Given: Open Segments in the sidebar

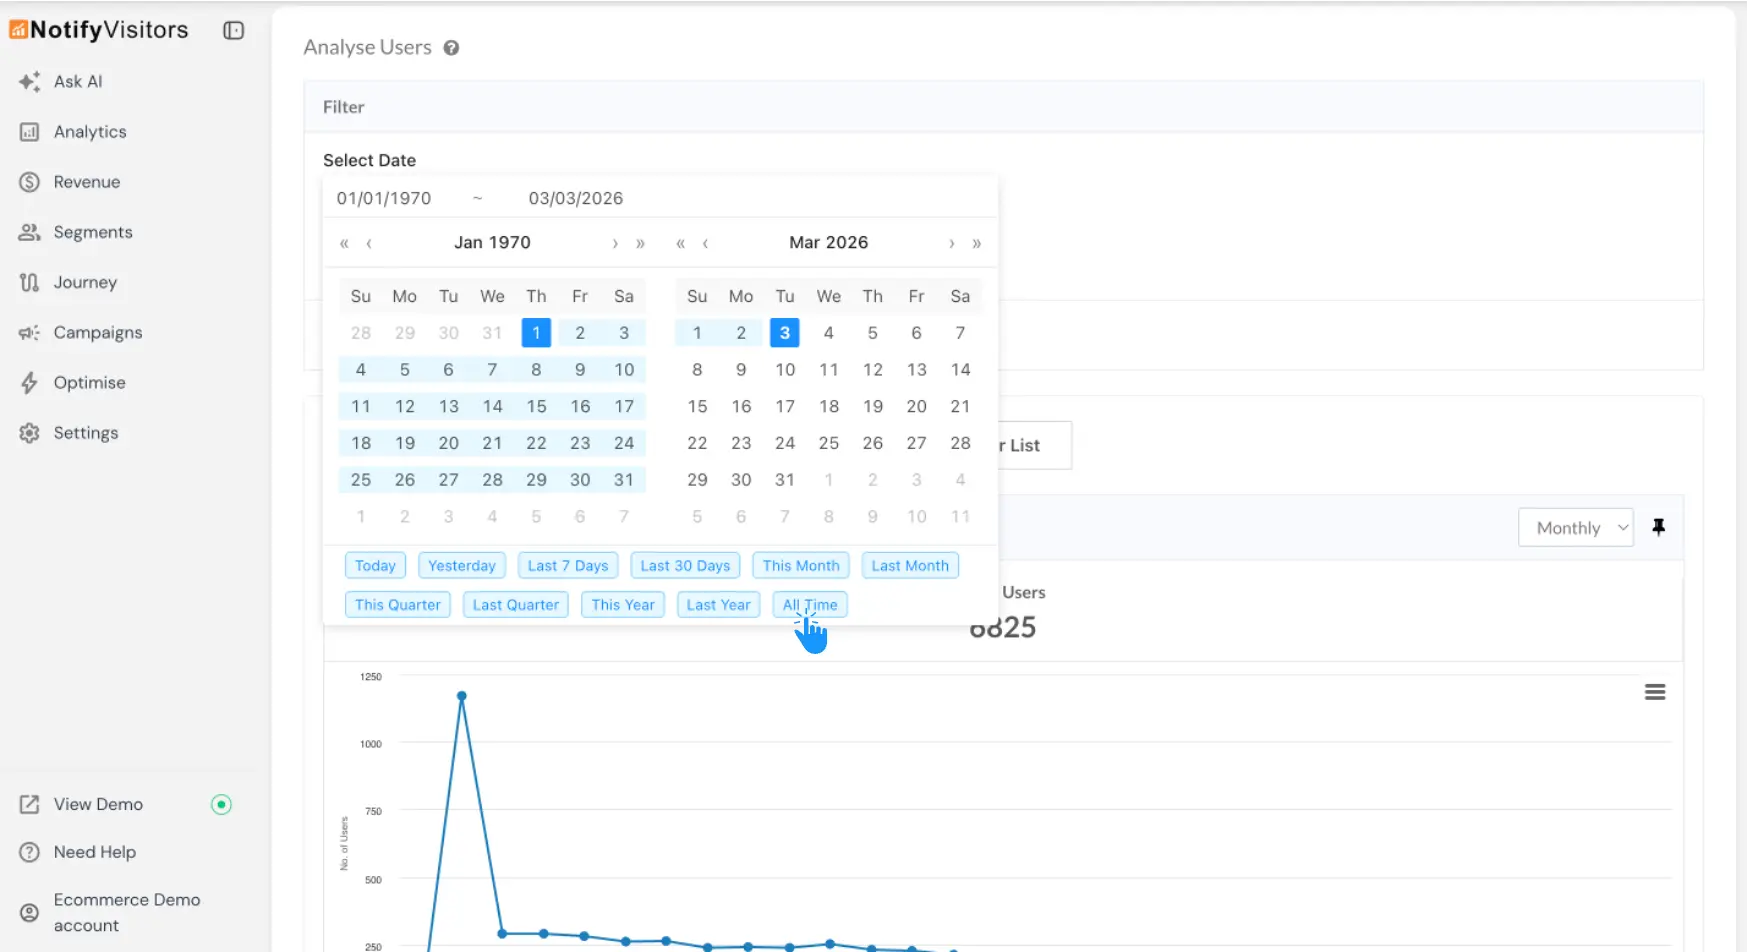Looking at the screenshot, I should coord(92,232).
